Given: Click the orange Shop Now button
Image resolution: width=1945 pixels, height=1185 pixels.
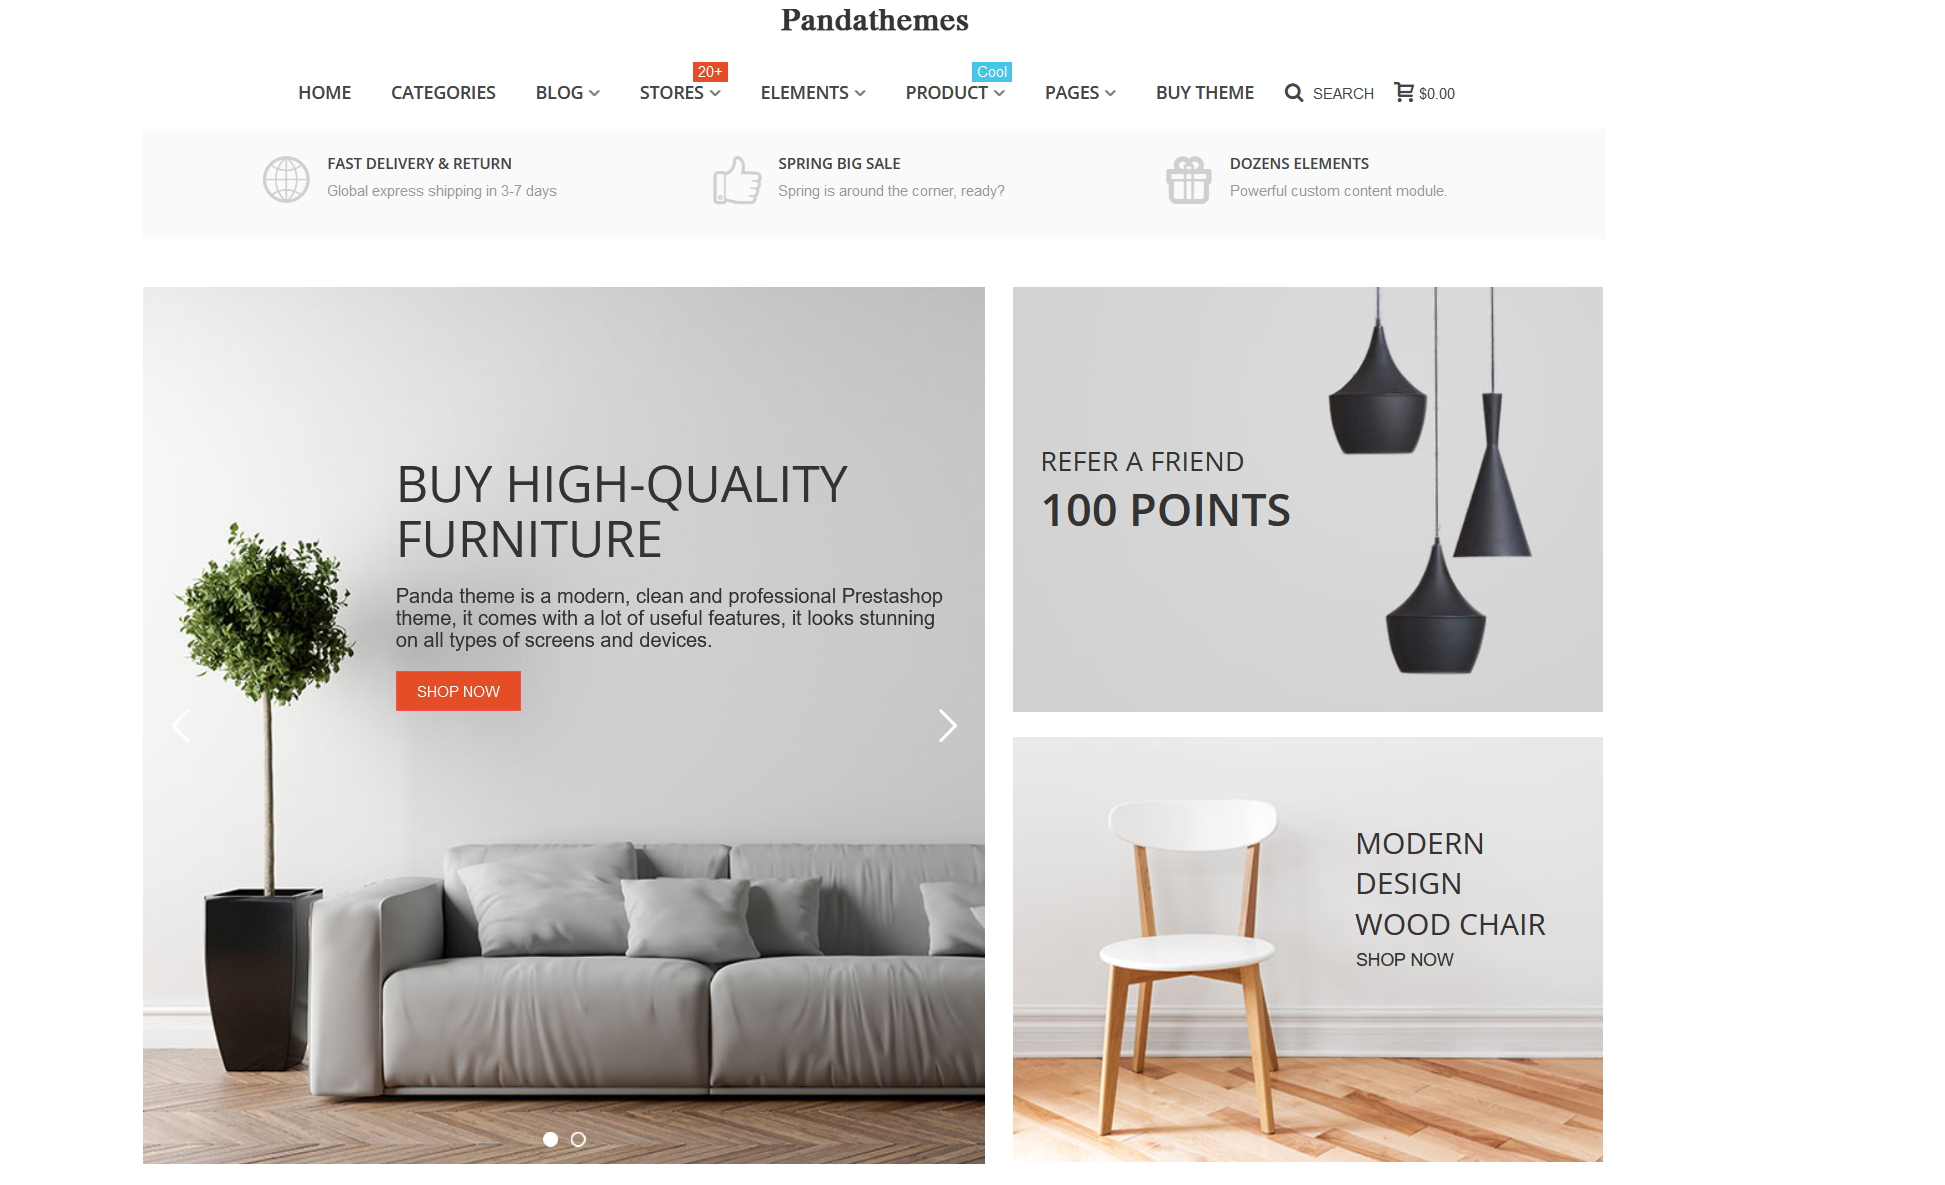Looking at the screenshot, I should tap(458, 691).
